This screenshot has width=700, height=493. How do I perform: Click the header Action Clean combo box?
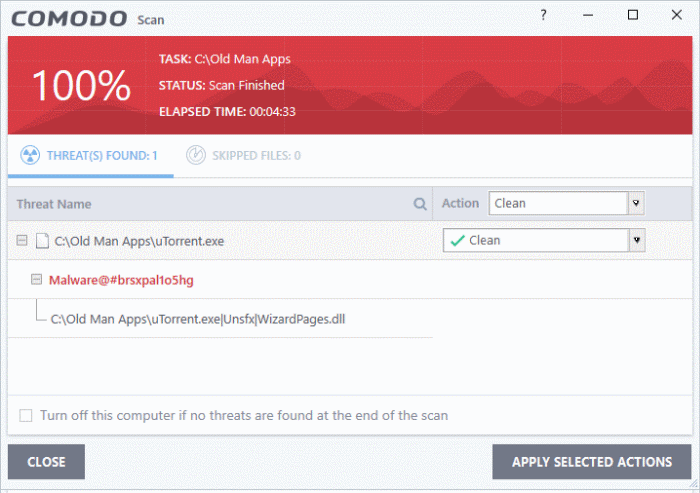(x=566, y=203)
